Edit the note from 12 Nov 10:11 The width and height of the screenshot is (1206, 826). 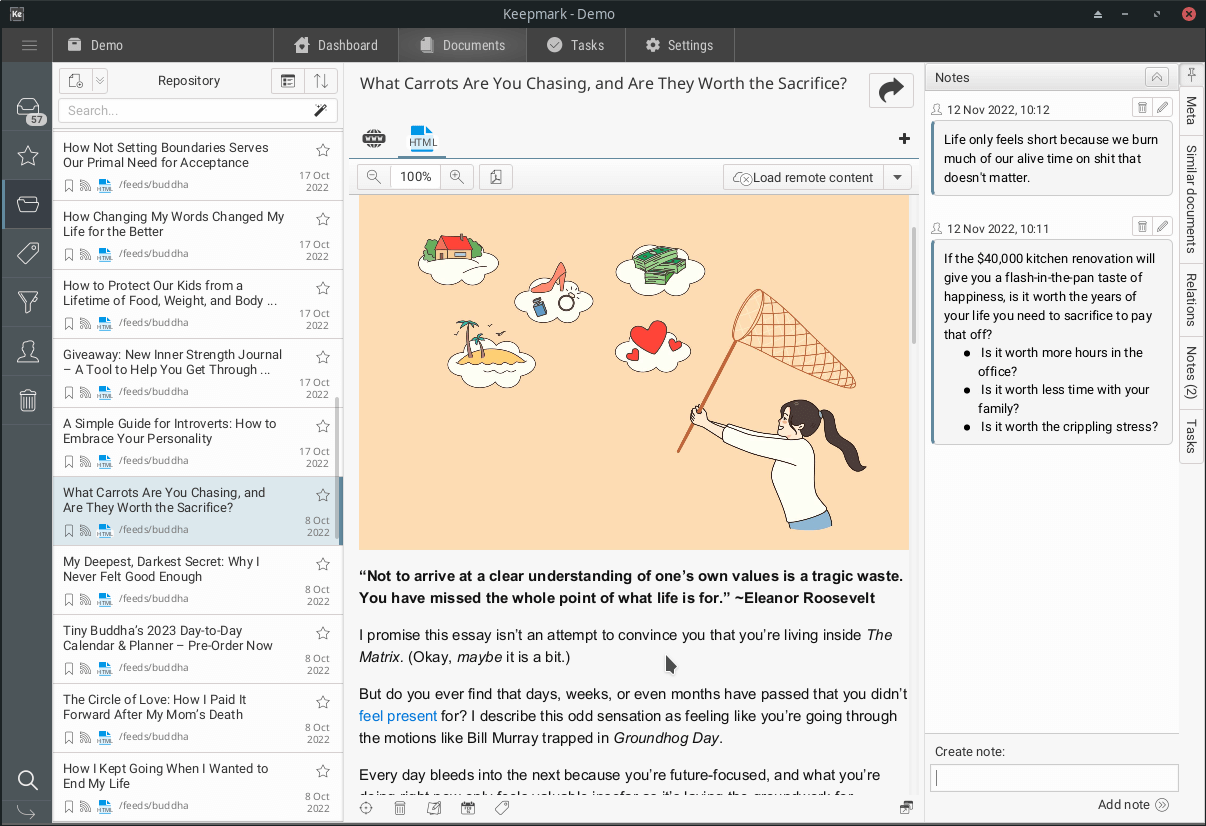coord(1162,227)
